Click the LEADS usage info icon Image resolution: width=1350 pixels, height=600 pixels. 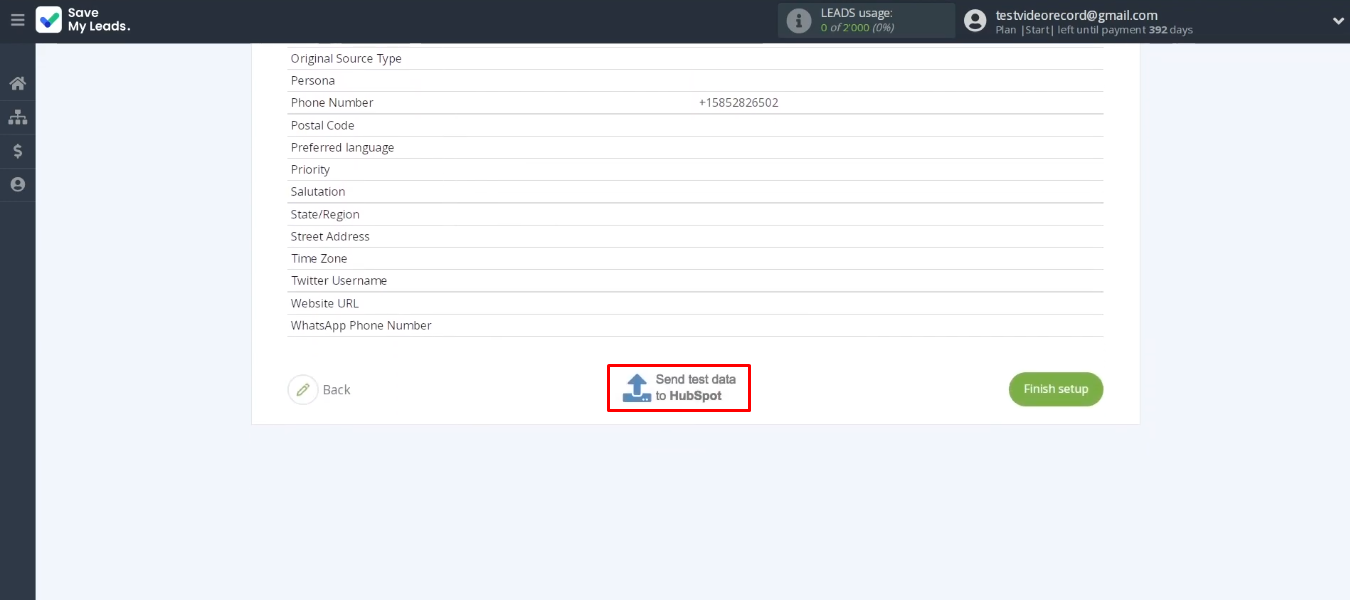point(798,20)
